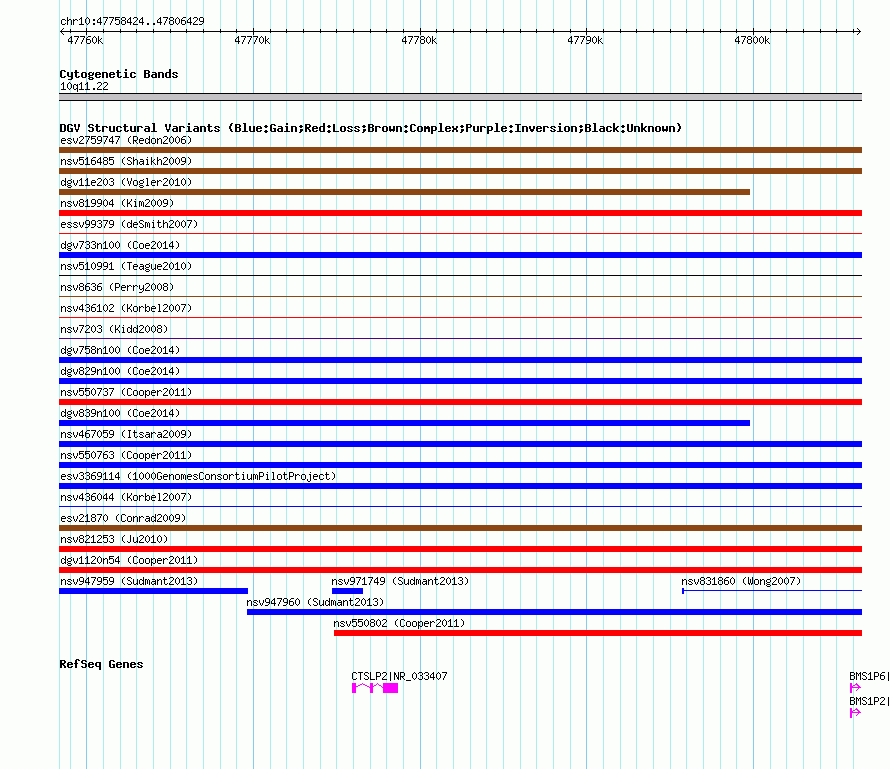
Task: Click the 47800k ruler tick label
Action: (752, 40)
